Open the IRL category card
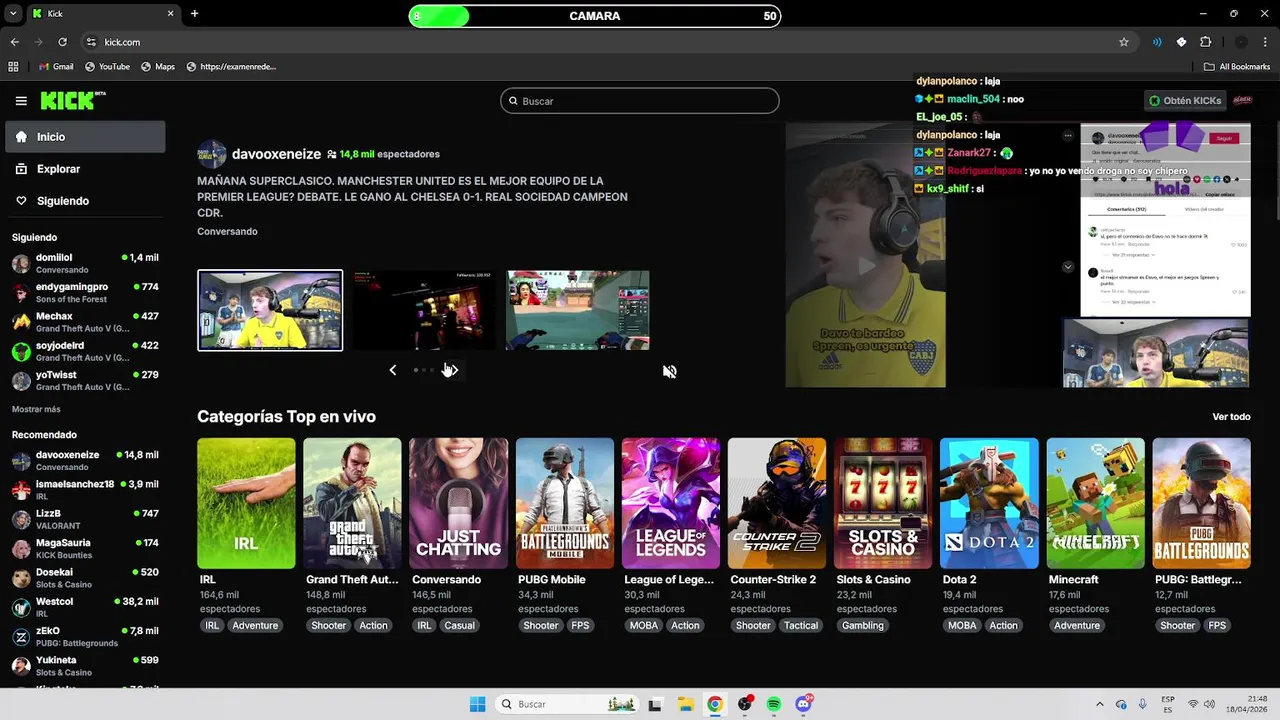Viewport: 1280px width, 720px height. (246, 503)
